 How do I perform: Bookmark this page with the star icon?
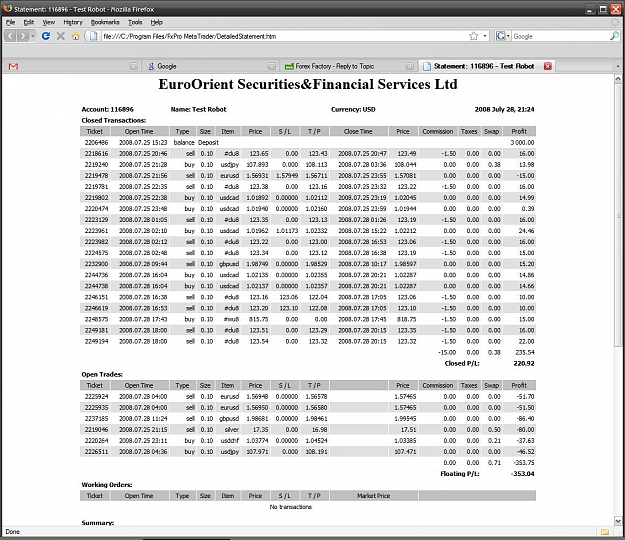[474, 36]
